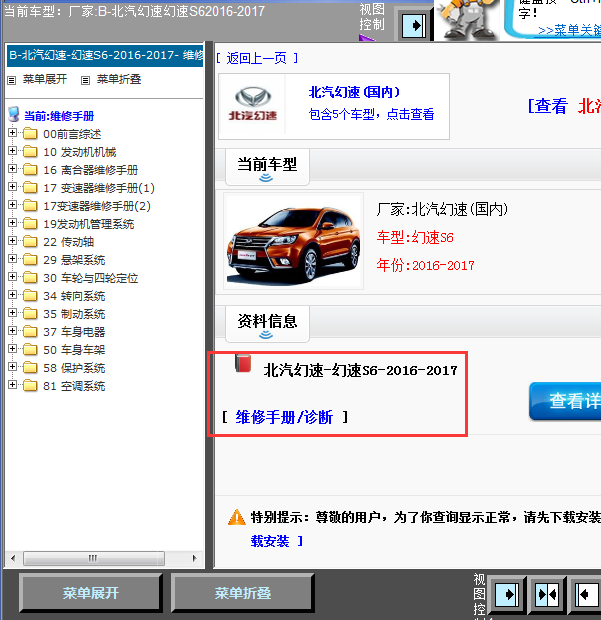601x620 pixels.
Task: Click the bottom view control center-split icon
Action: click(546, 594)
